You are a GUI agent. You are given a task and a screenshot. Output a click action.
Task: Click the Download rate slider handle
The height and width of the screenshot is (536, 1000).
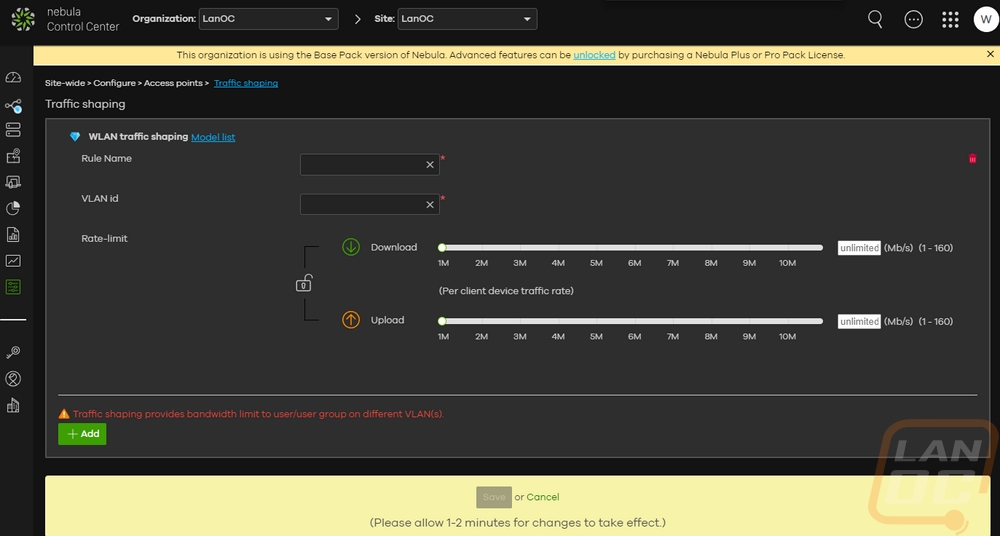[442, 248]
